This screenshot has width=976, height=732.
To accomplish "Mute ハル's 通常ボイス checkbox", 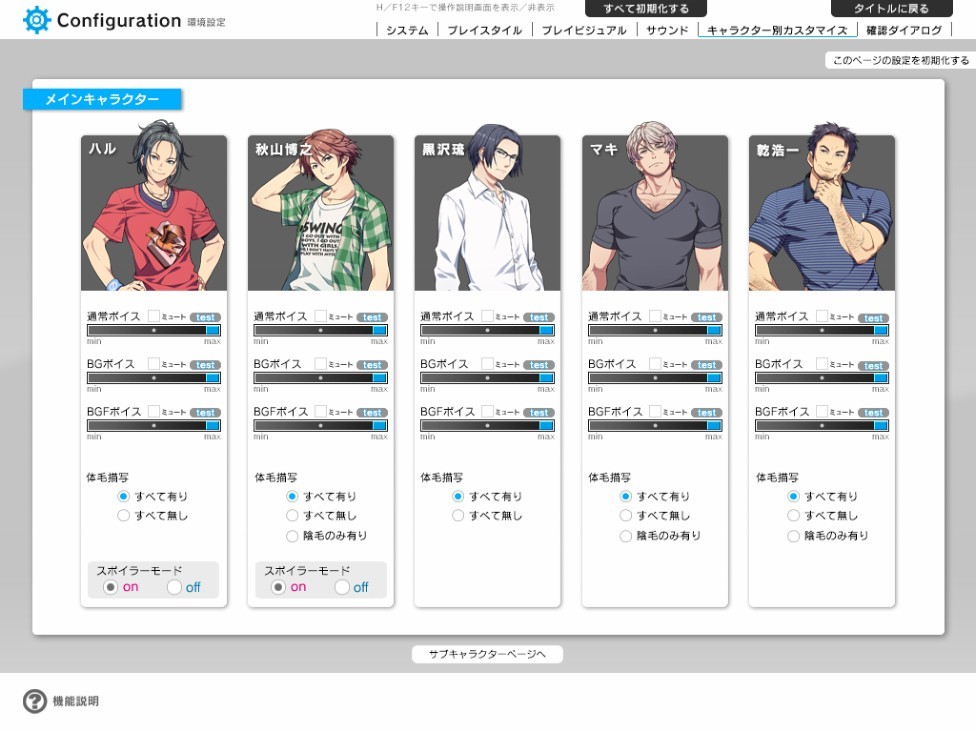I will tap(154, 316).
